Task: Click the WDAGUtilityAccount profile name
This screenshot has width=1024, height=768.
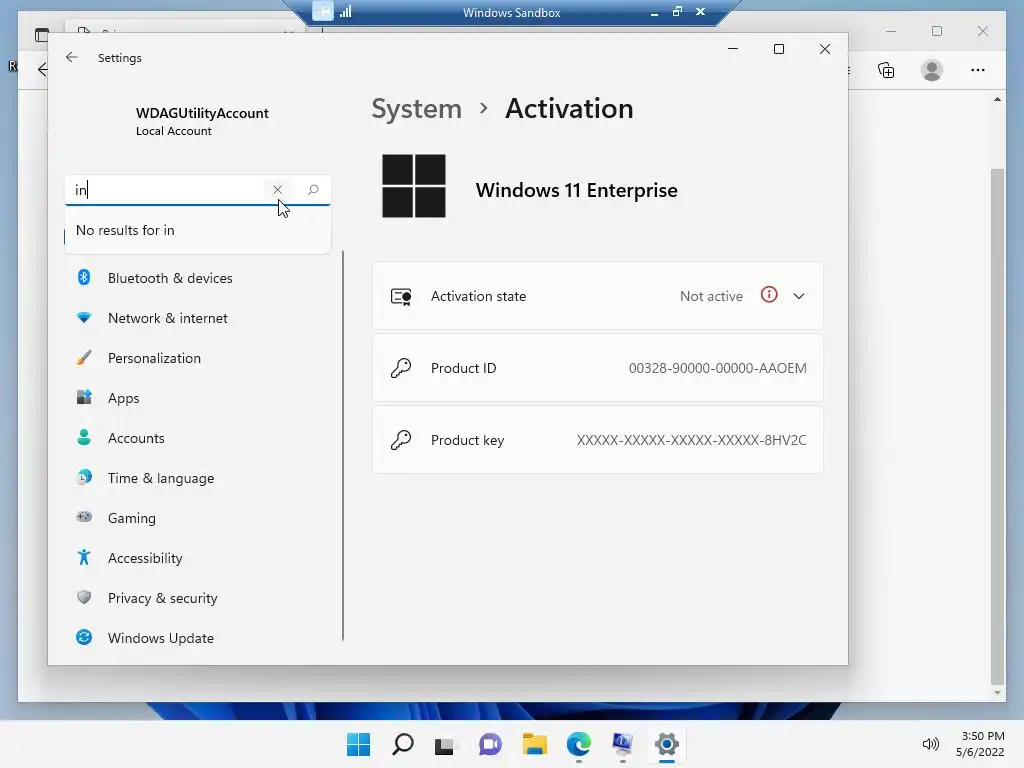Action: (202, 113)
